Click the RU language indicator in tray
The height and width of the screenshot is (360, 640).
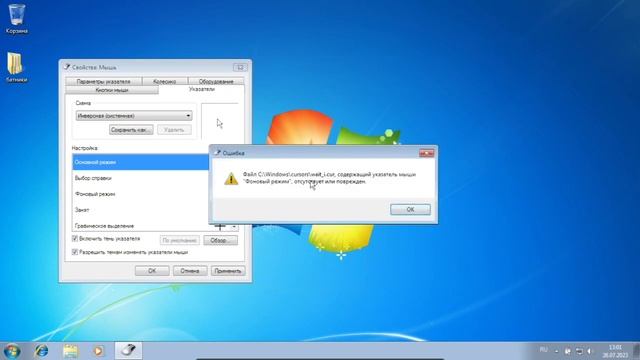[543, 350]
